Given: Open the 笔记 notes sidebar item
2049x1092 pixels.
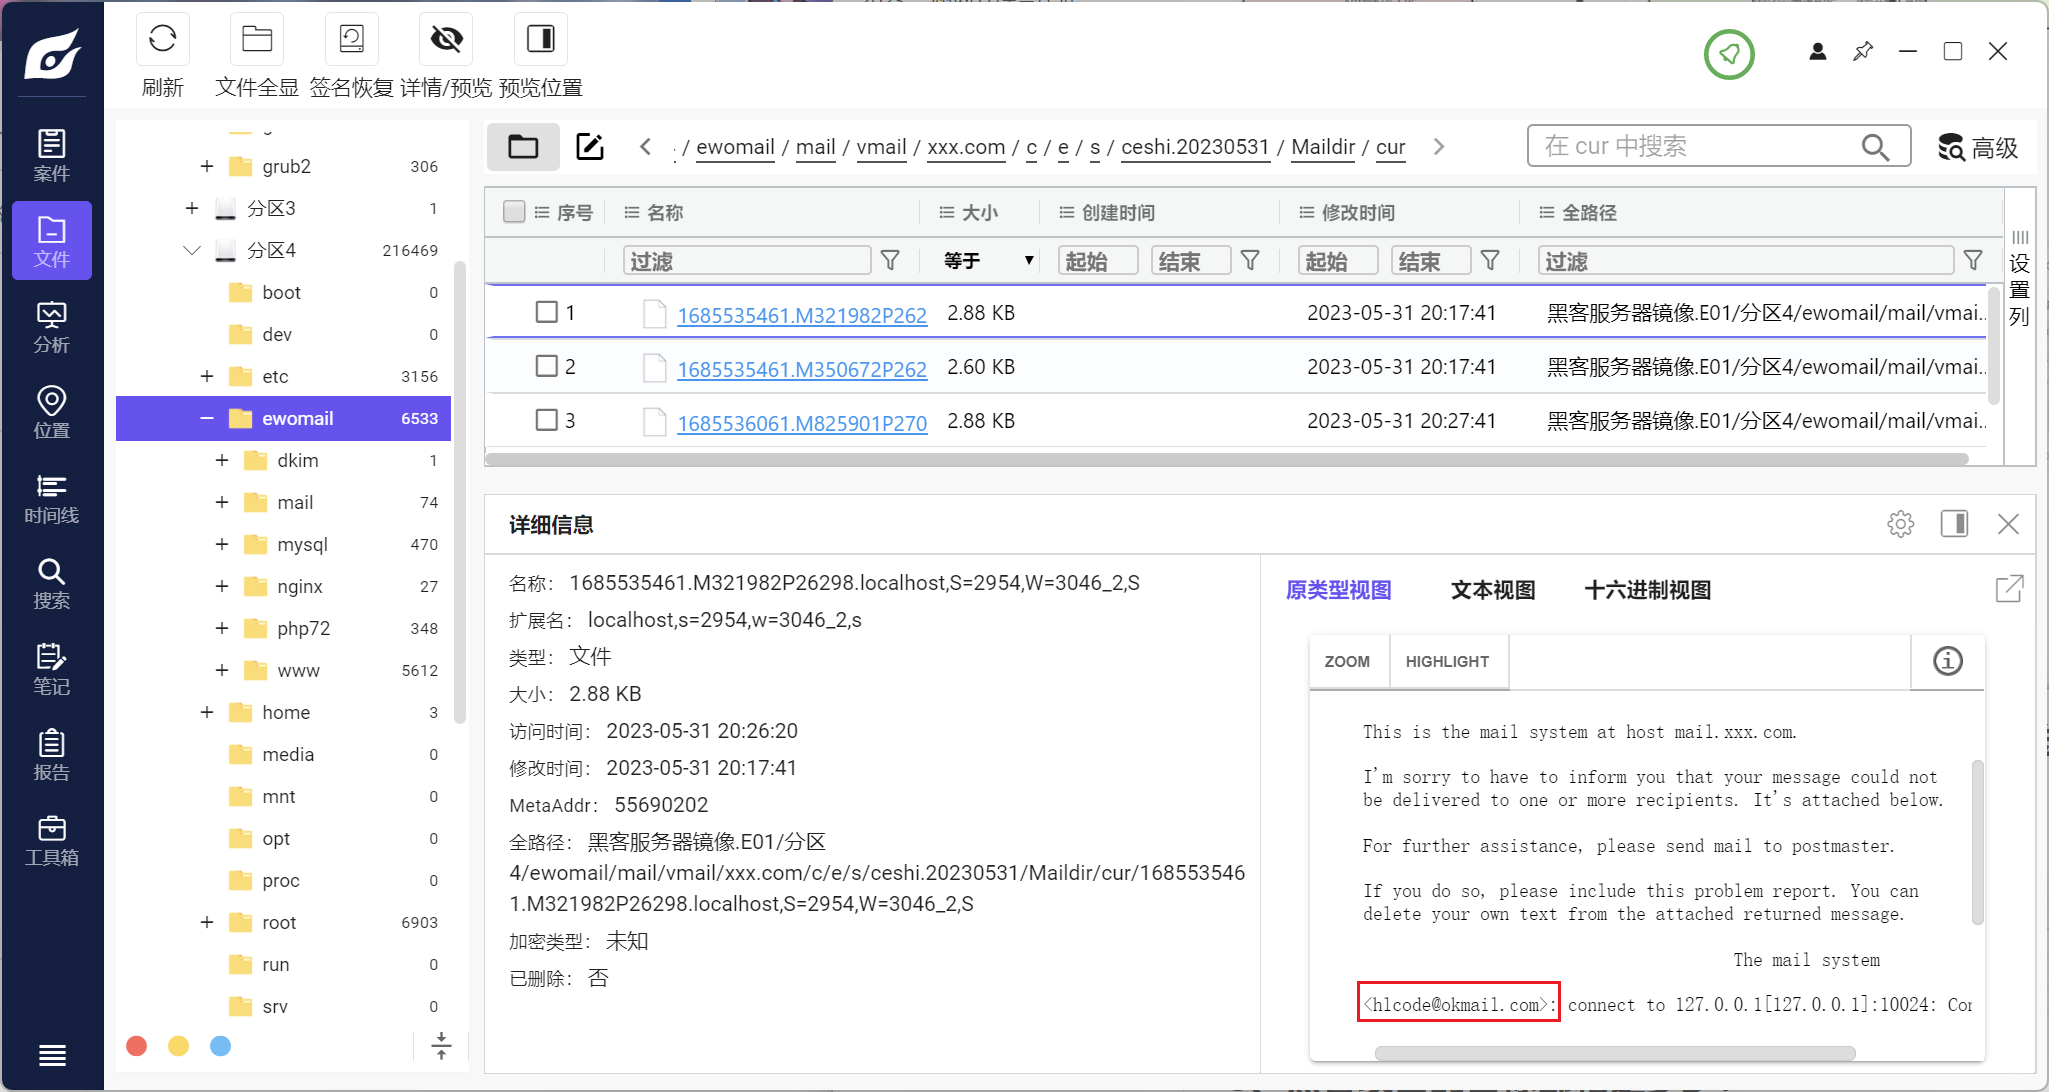Looking at the screenshot, I should [52, 669].
